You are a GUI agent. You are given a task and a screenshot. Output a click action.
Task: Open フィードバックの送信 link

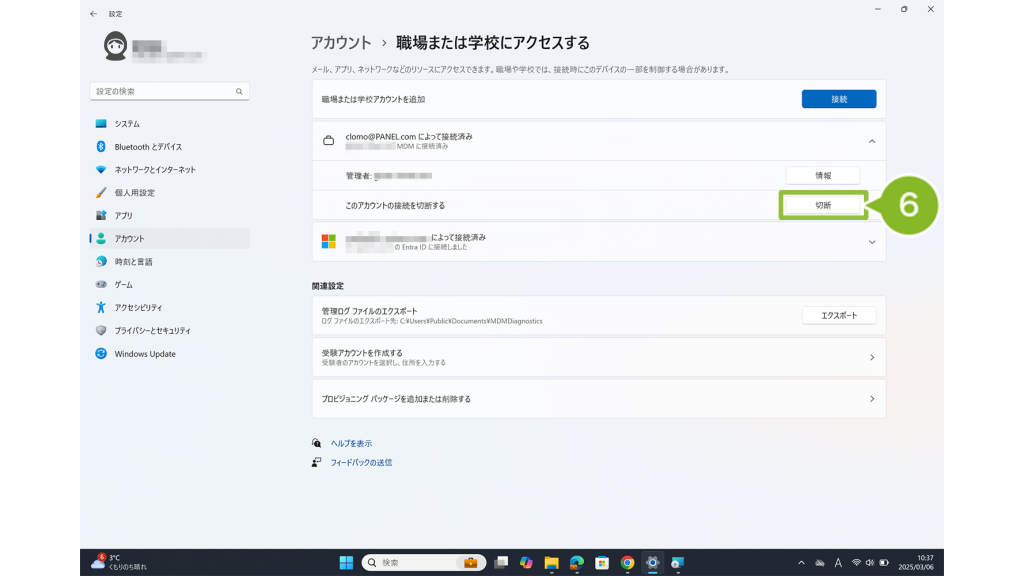click(361, 462)
